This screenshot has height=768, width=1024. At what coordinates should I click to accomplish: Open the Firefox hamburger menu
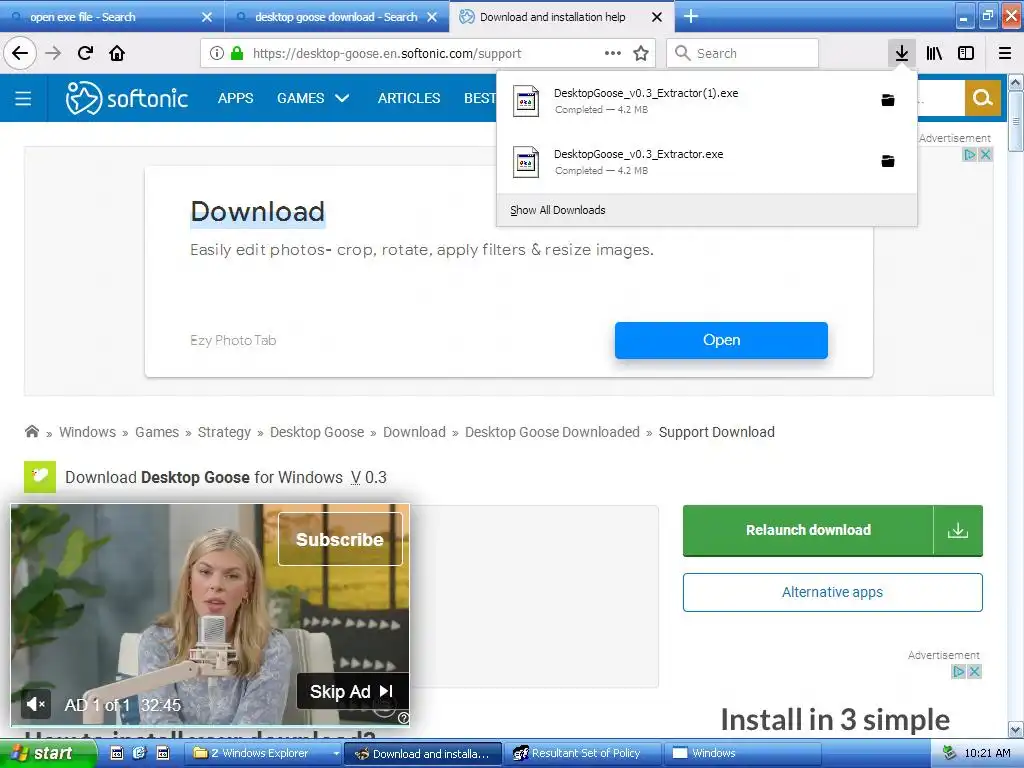(x=1005, y=53)
